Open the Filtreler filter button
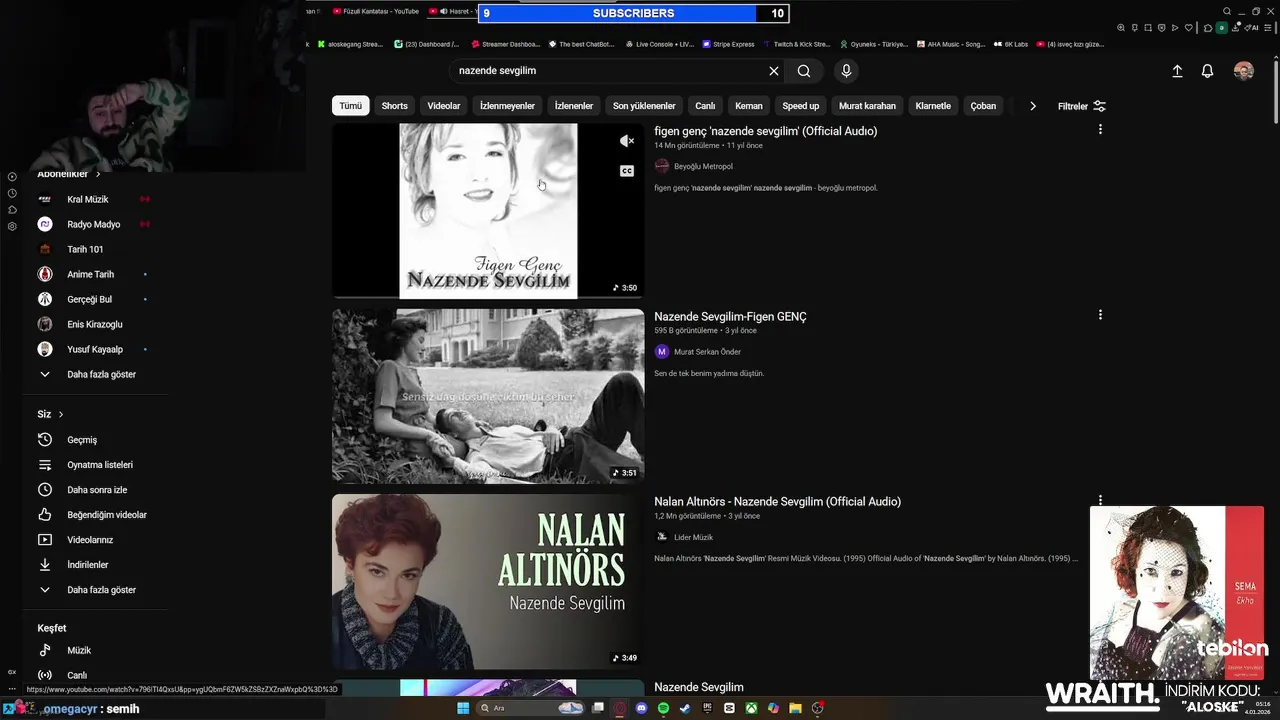Screen dimensions: 1280x720 pos(1082,106)
